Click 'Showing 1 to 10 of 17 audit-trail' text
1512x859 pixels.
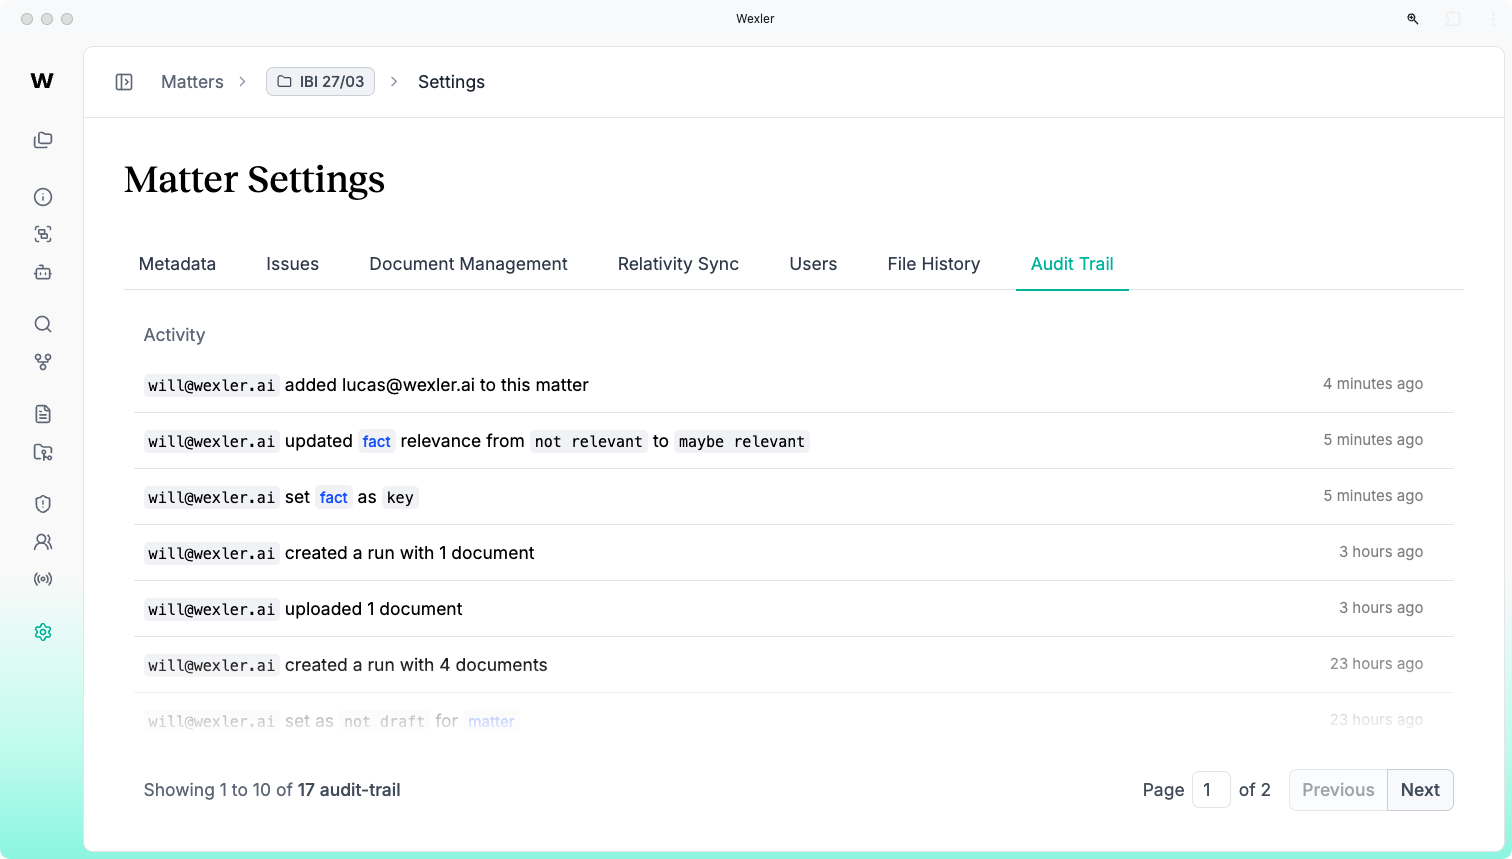click(x=272, y=790)
